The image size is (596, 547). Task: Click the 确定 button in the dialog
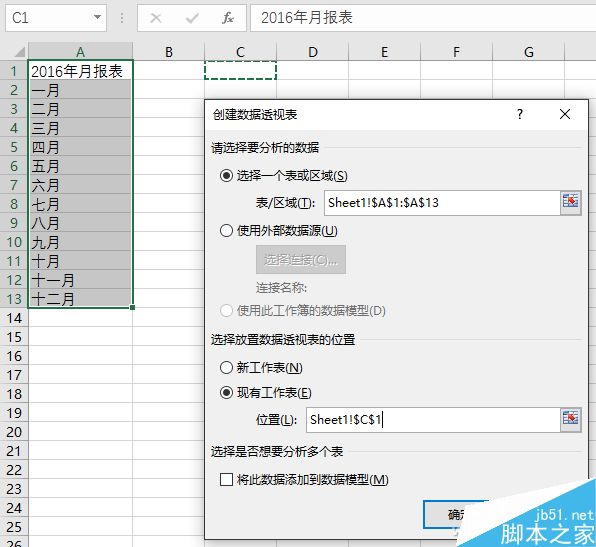coord(455,514)
